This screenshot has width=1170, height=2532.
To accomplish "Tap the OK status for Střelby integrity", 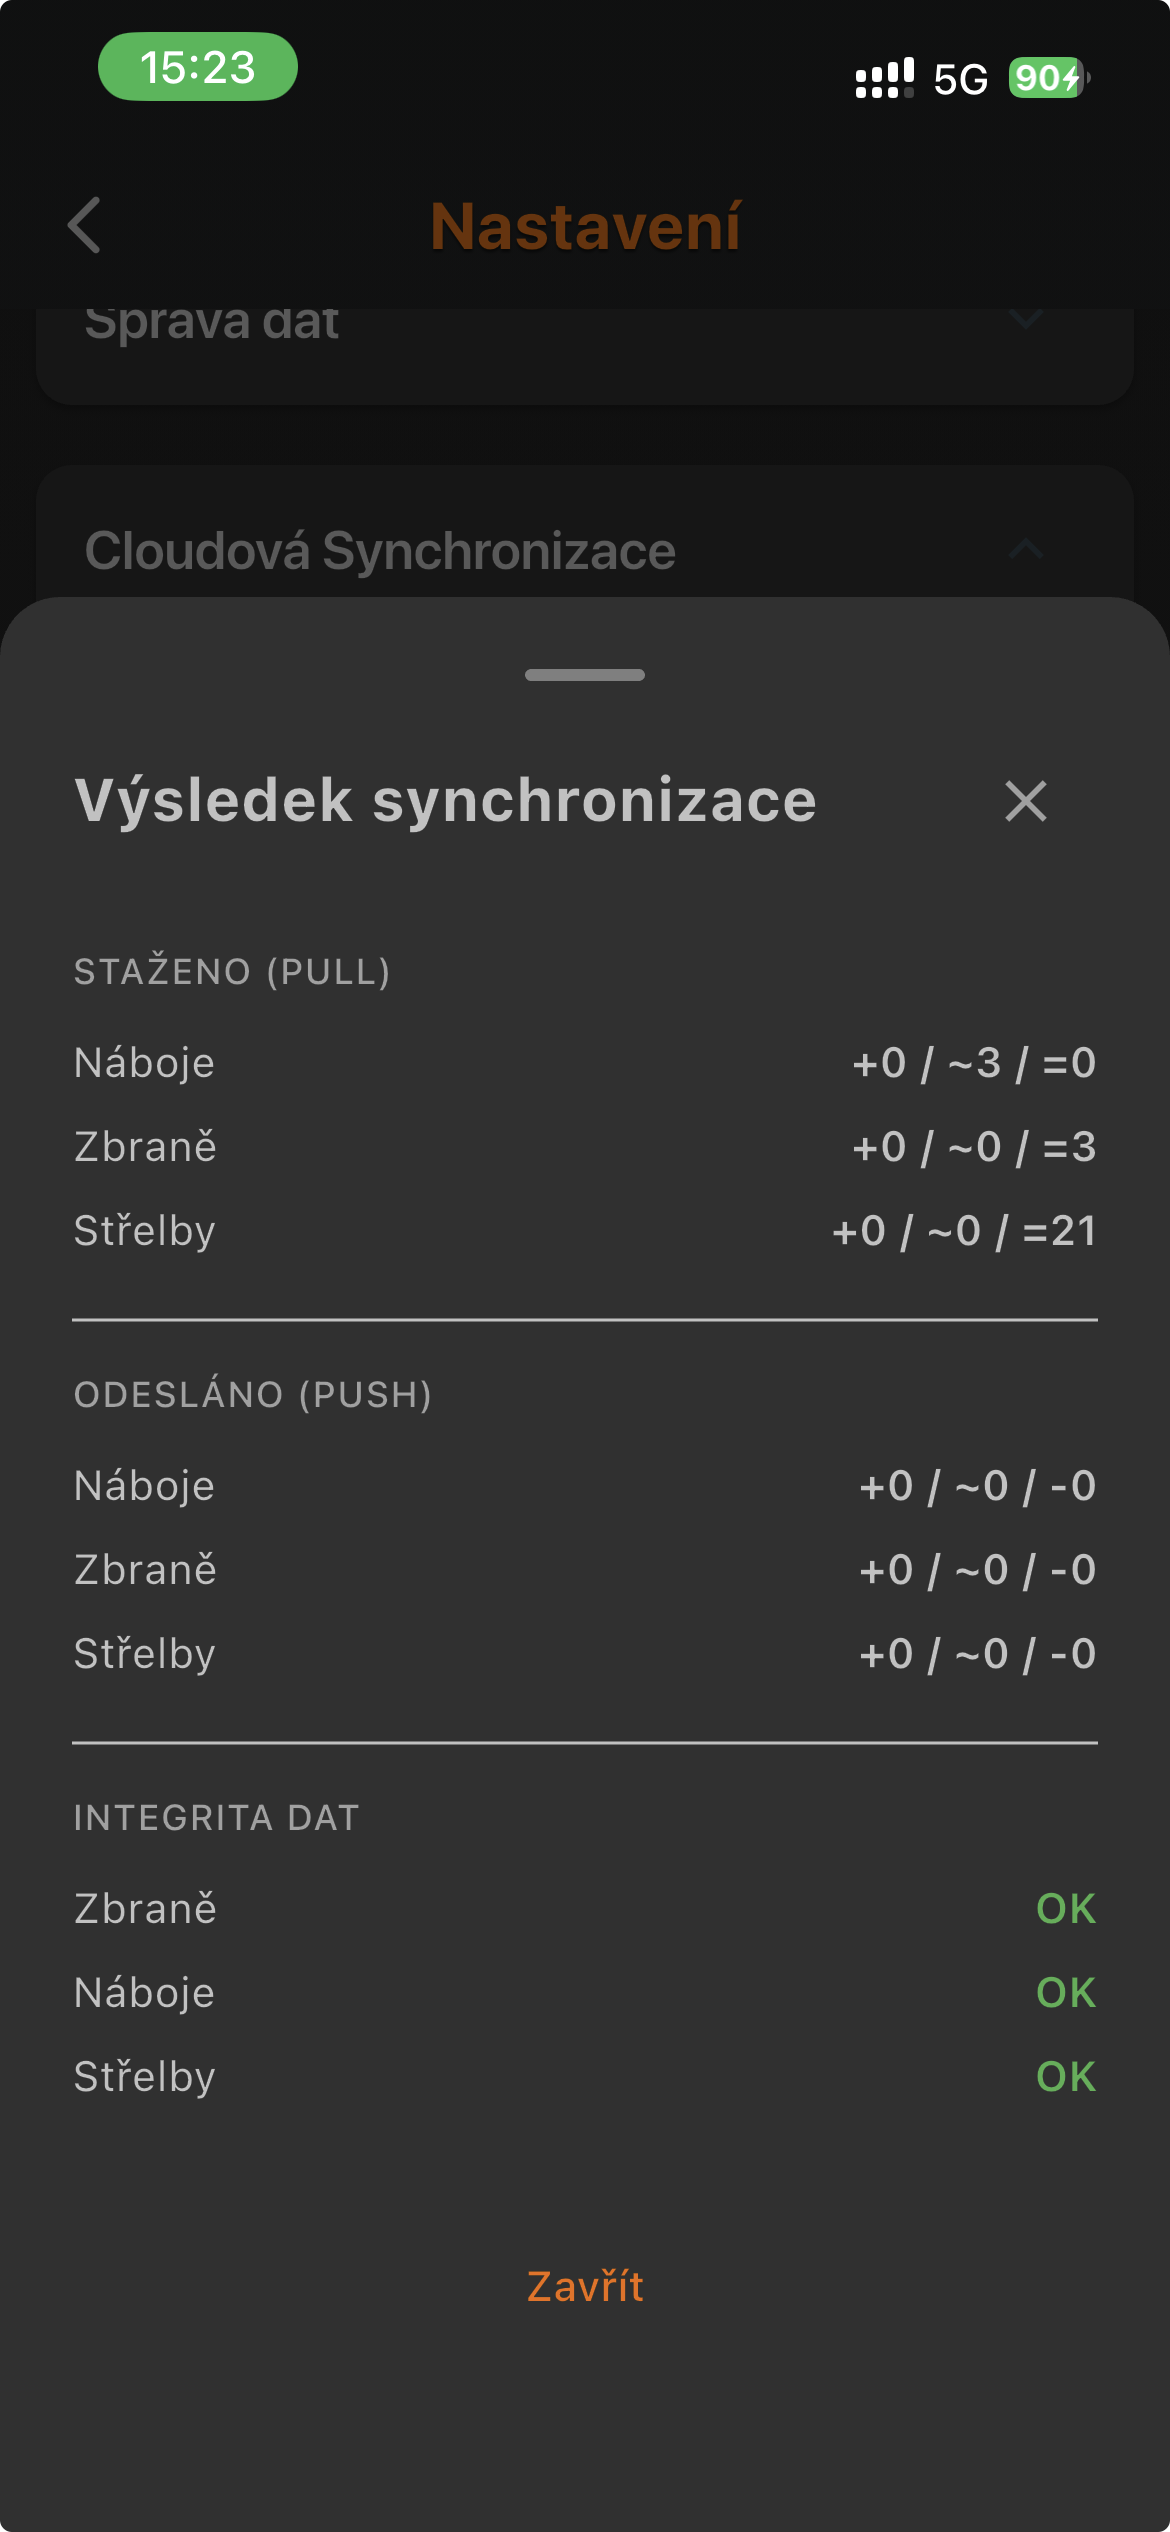I will tap(1065, 2077).
